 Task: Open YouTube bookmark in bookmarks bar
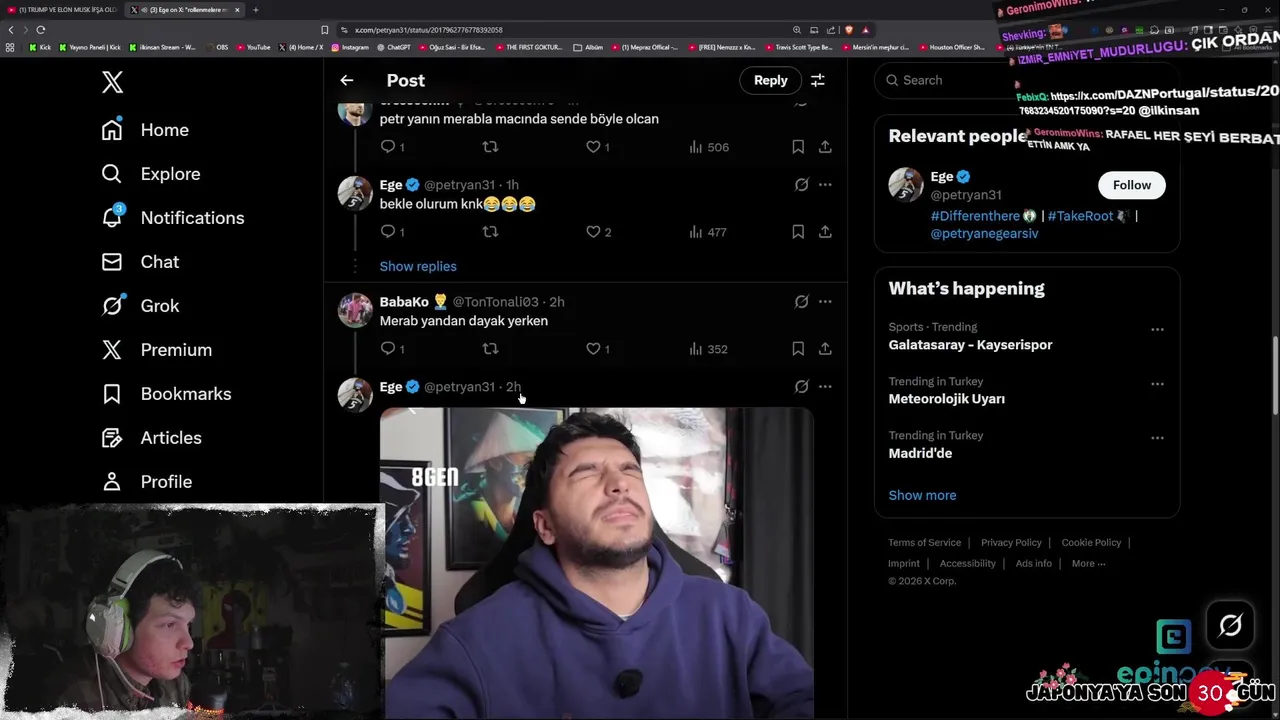tap(254, 47)
